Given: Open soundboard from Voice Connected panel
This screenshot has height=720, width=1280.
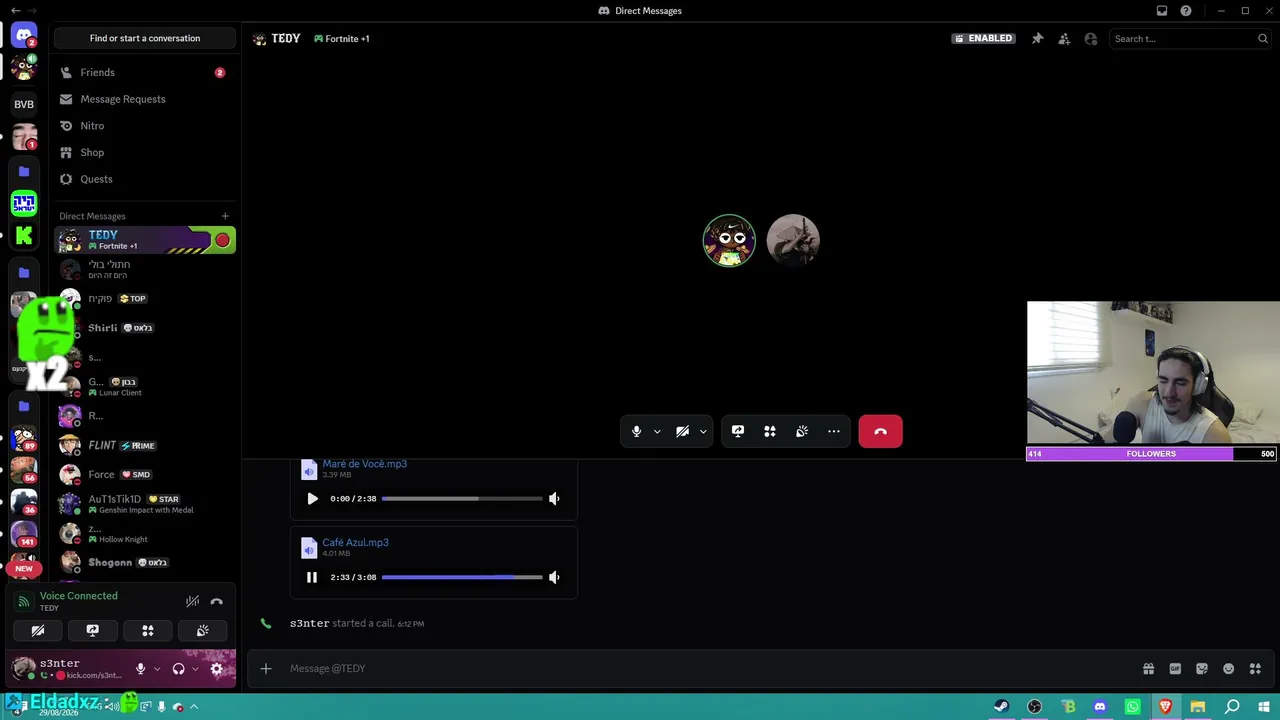Looking at the screenshot, I should (x=203, y=631).
